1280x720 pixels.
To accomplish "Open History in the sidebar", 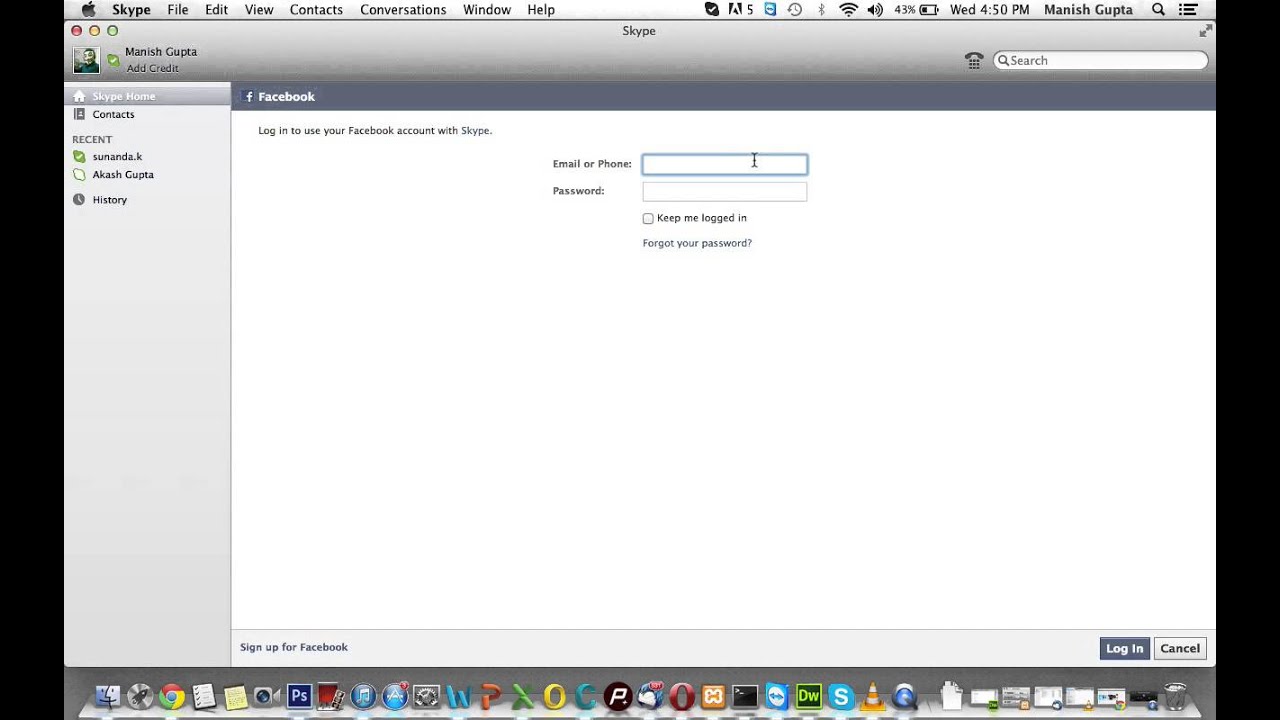I will [x=147, y=200].
